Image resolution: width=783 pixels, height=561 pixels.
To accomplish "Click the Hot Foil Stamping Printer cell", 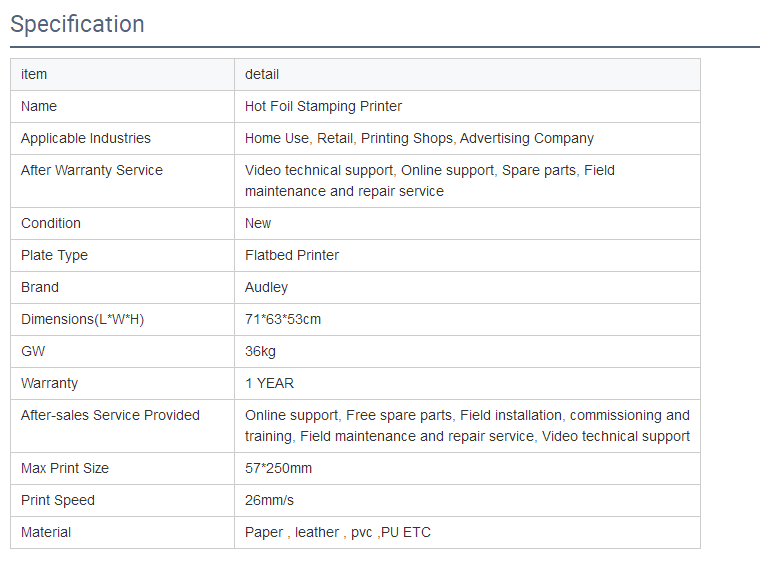I will coord(323,106).
